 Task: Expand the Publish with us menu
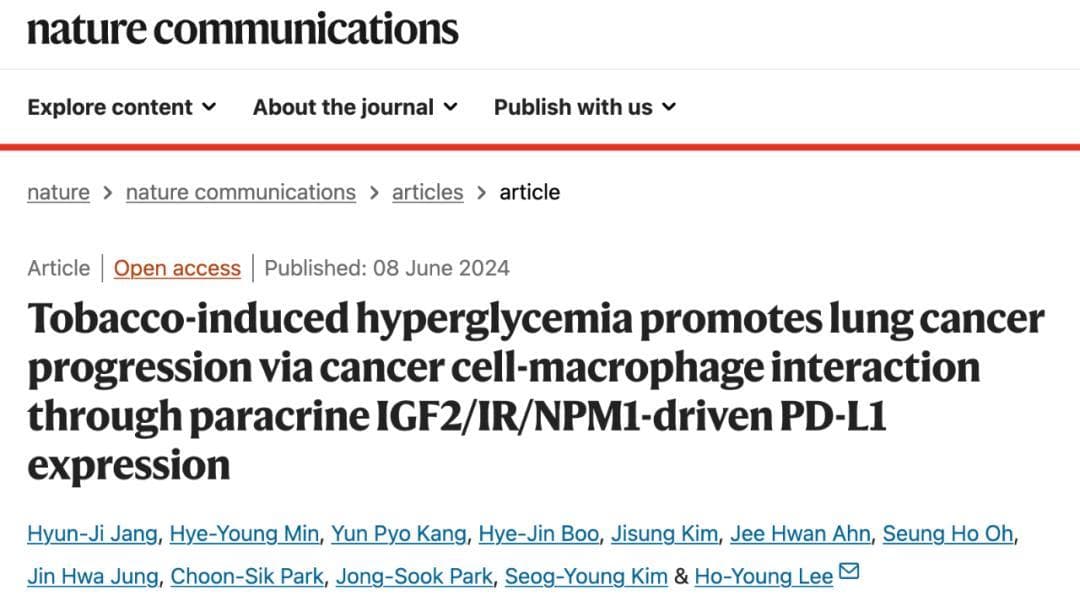(585, 107)
